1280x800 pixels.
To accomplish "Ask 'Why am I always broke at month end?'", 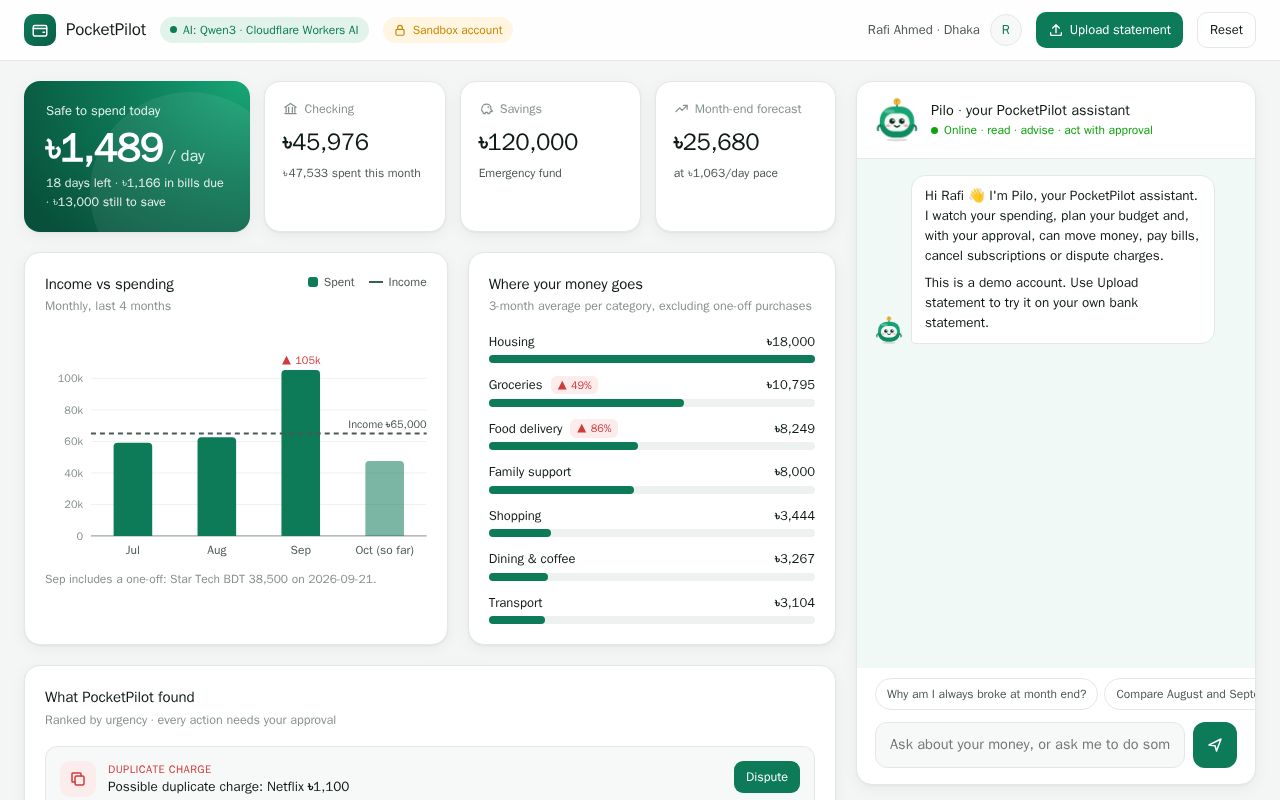I will [986, 694].
